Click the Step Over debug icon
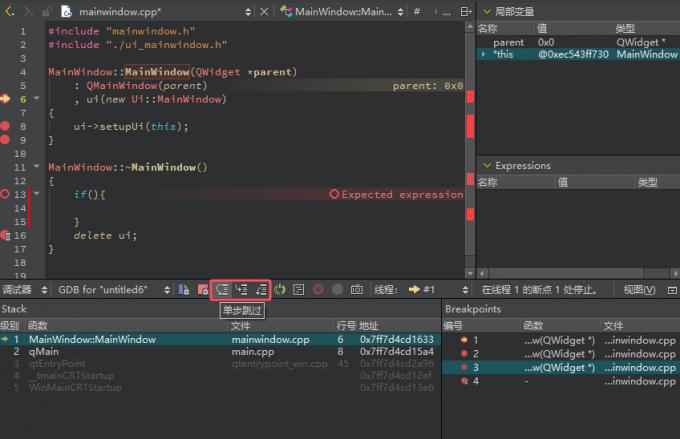Viewport: 680px width, 439px height. (x=222, y=289)
